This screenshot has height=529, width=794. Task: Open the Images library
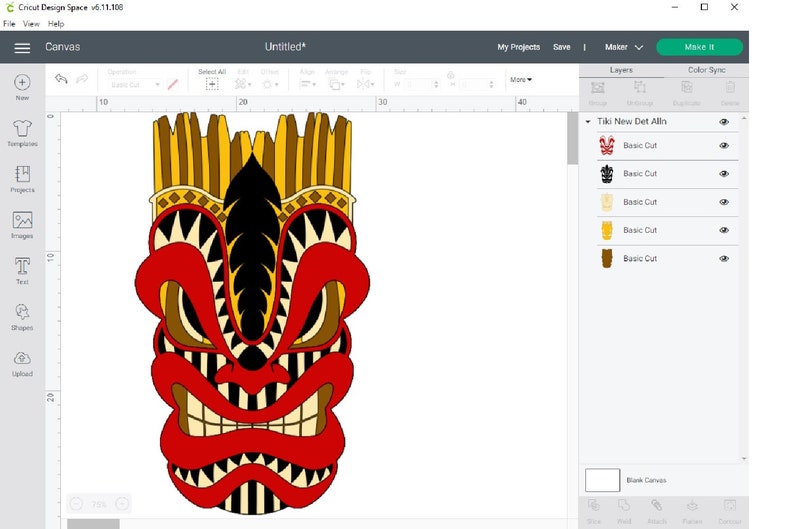(22, 225)
